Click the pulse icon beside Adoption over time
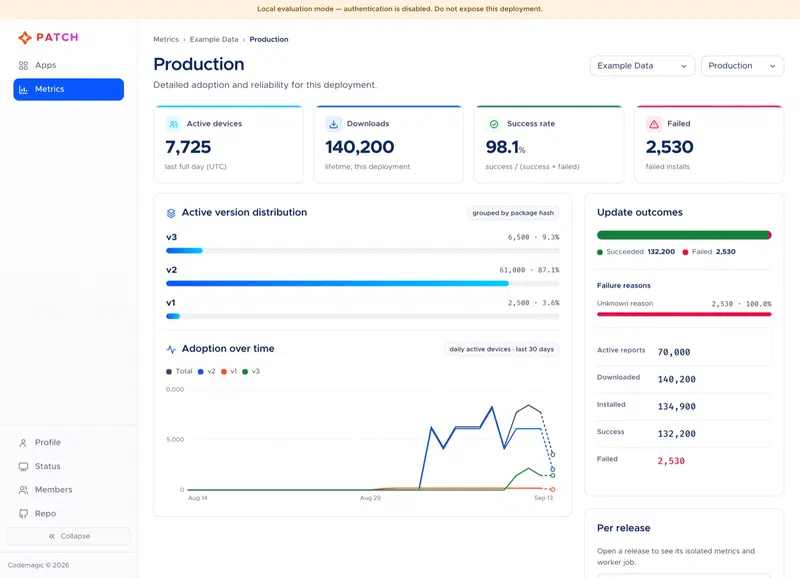The image size is (800, 578). (171, 349)
